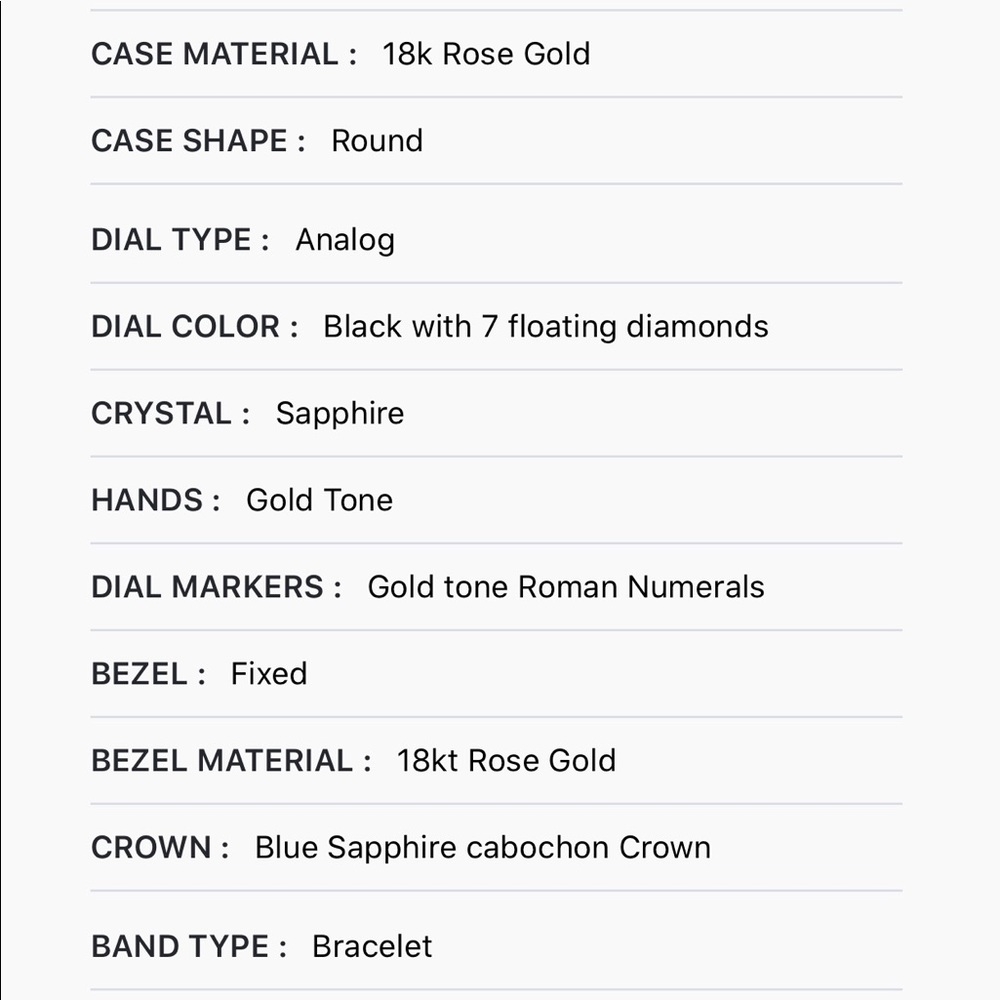Click the DIAL MARKERS label

coord(217,587)
